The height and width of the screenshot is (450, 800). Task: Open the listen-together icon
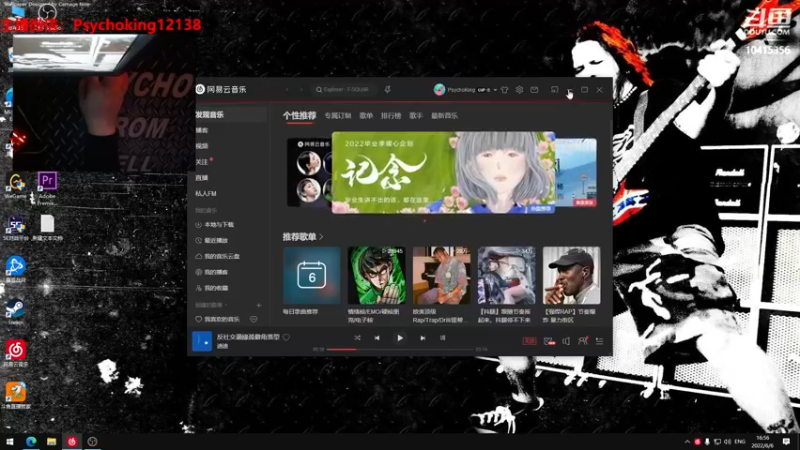tap(583, 341)
